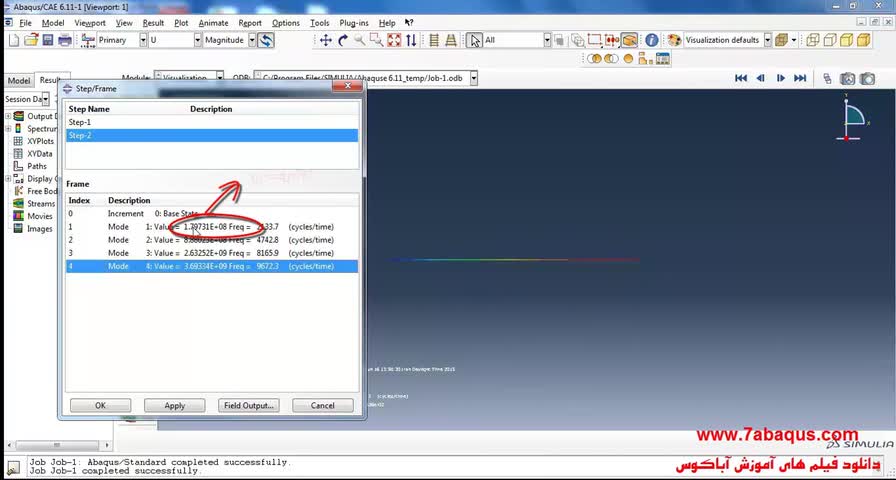Open a file with the folder icon
Screen dimensions: 896x480
31,40
